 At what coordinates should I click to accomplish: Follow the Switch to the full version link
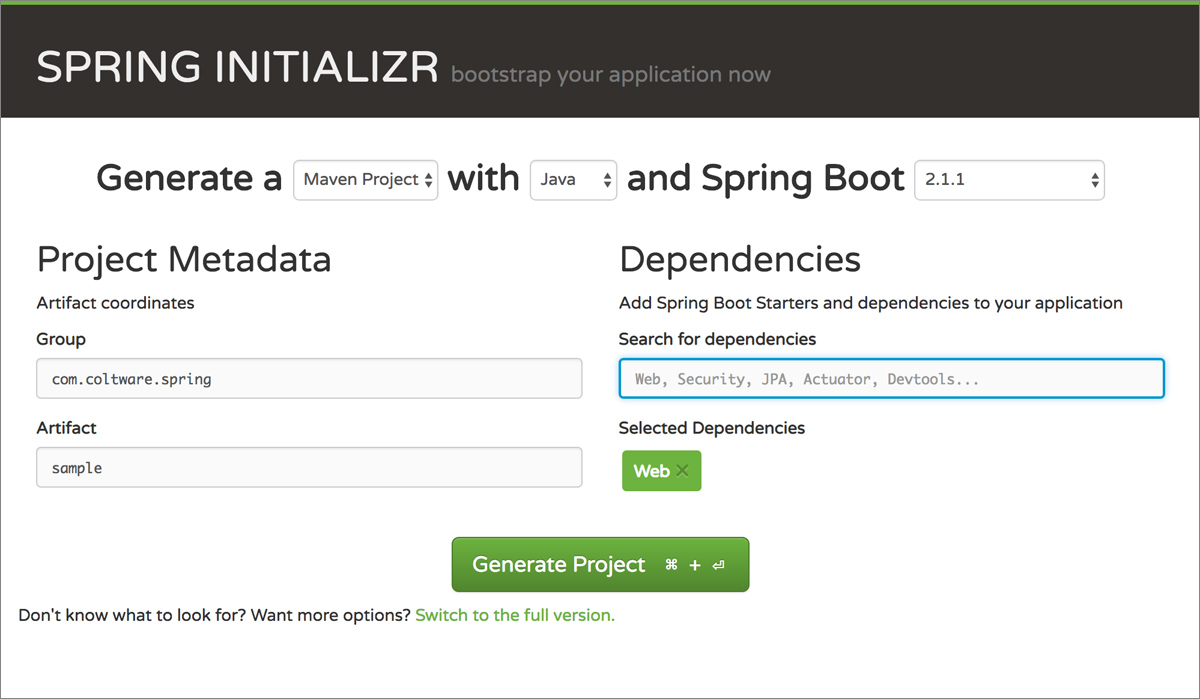tap(514, 615)
